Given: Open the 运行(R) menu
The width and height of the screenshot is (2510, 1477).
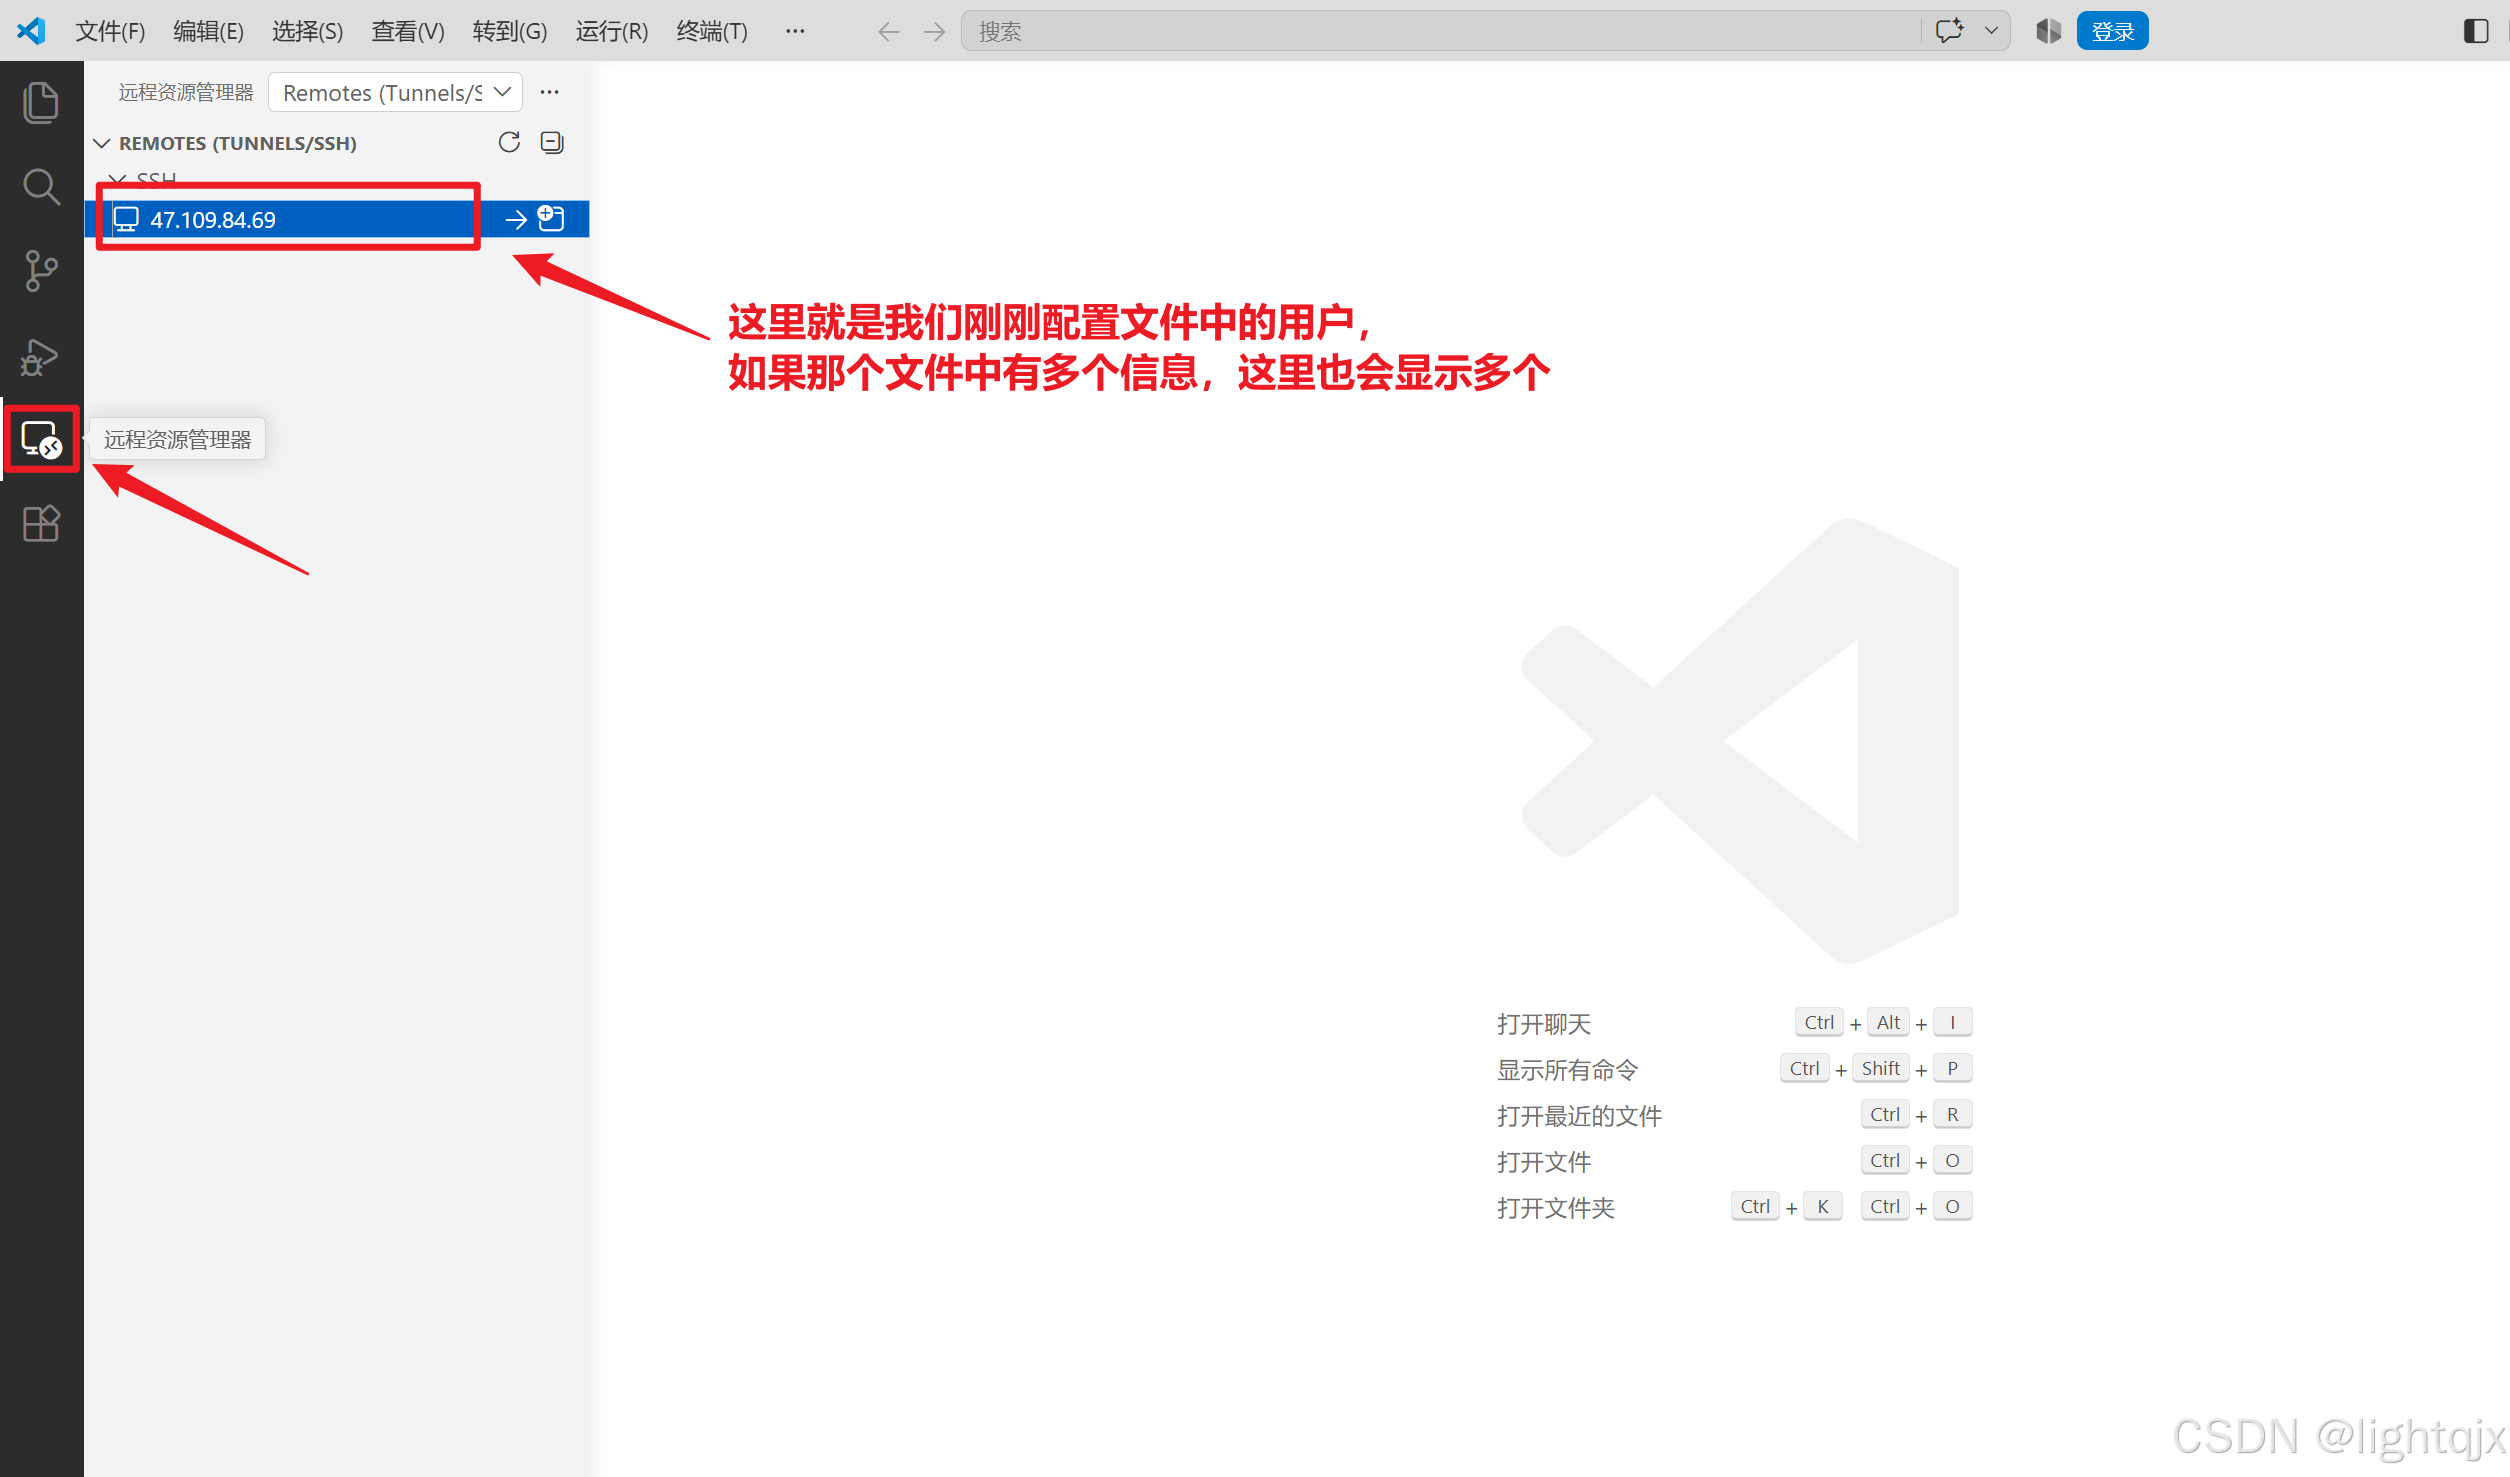Looking at the screenshot, I should [611, 32].
